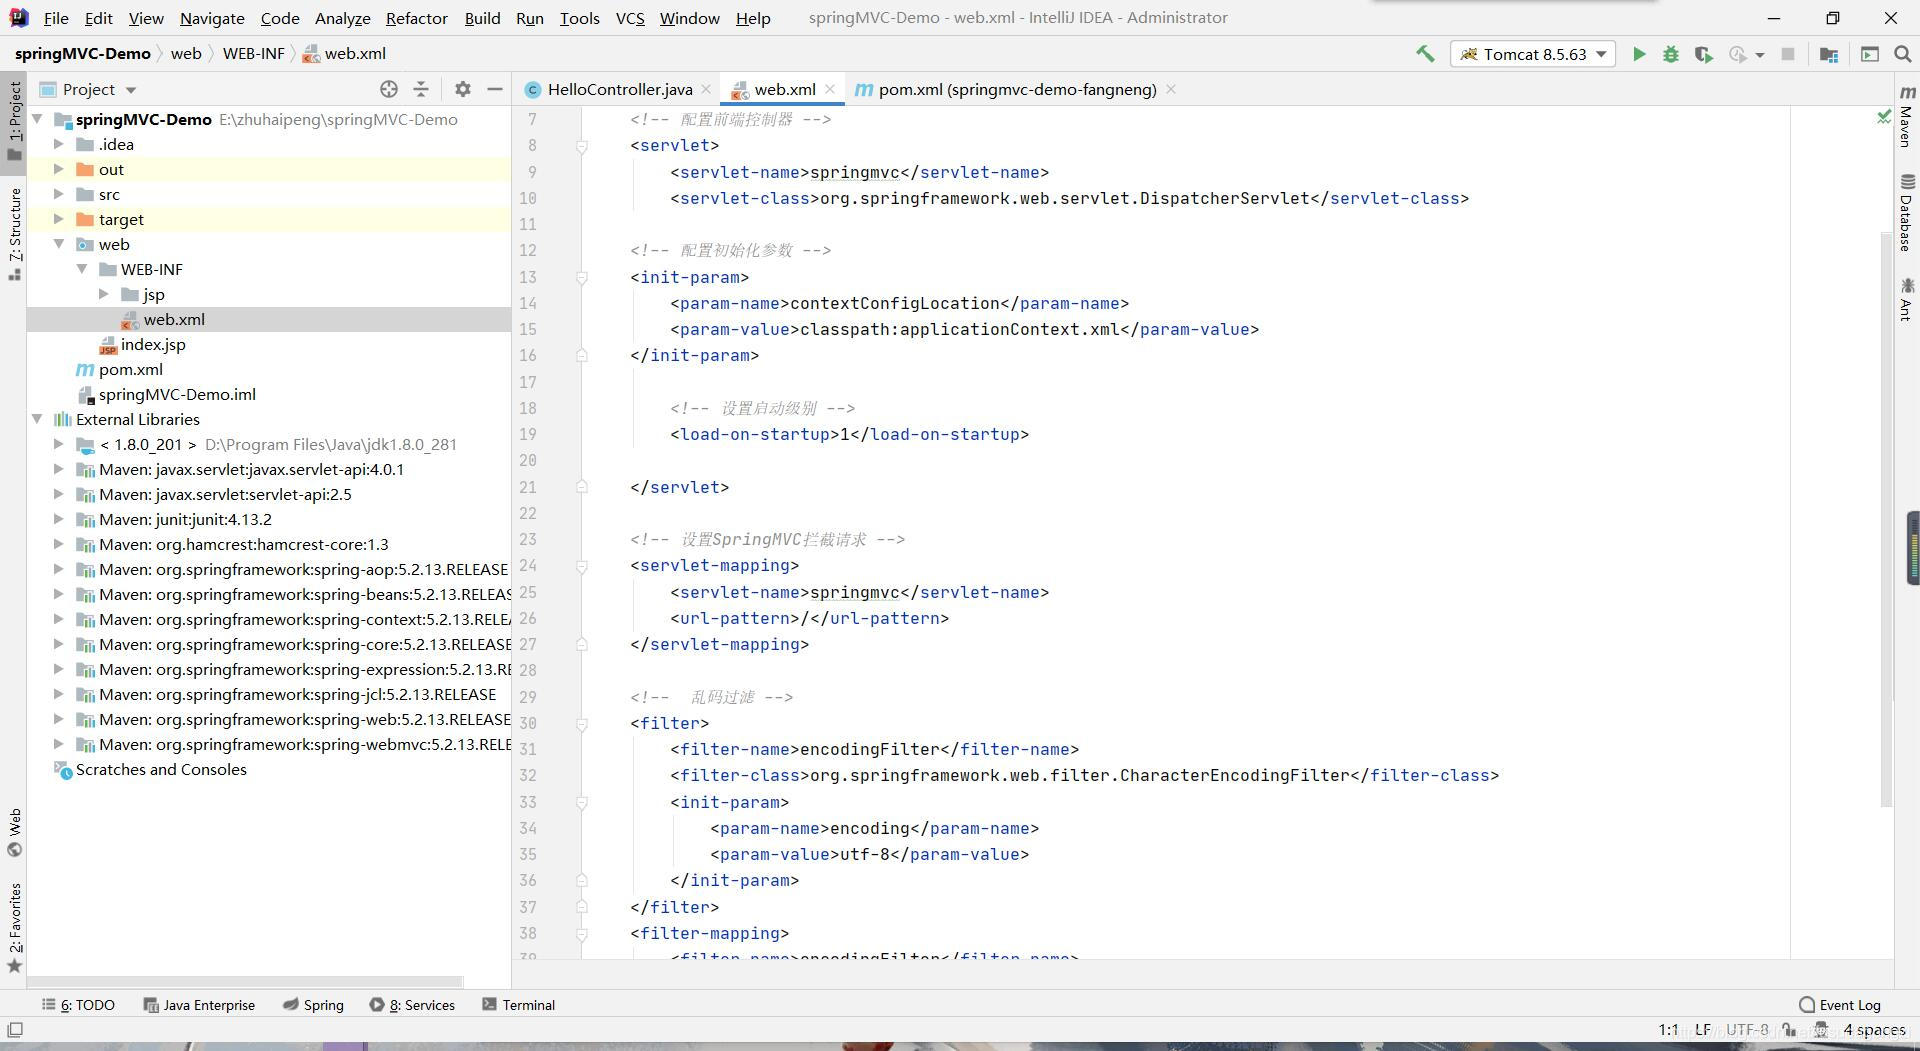1920x1051 pixels.
Task: Click the Stop process square icon
Action: point(1788,54)
